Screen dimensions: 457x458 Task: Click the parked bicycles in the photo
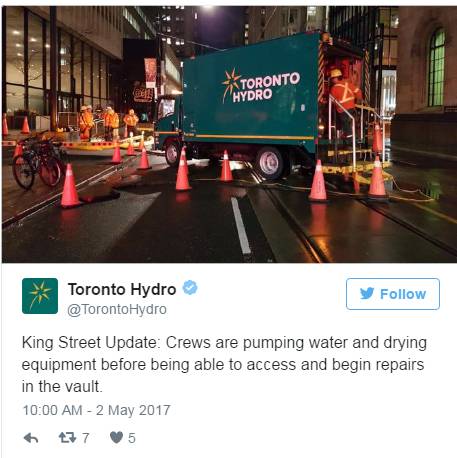coord(39,162)
